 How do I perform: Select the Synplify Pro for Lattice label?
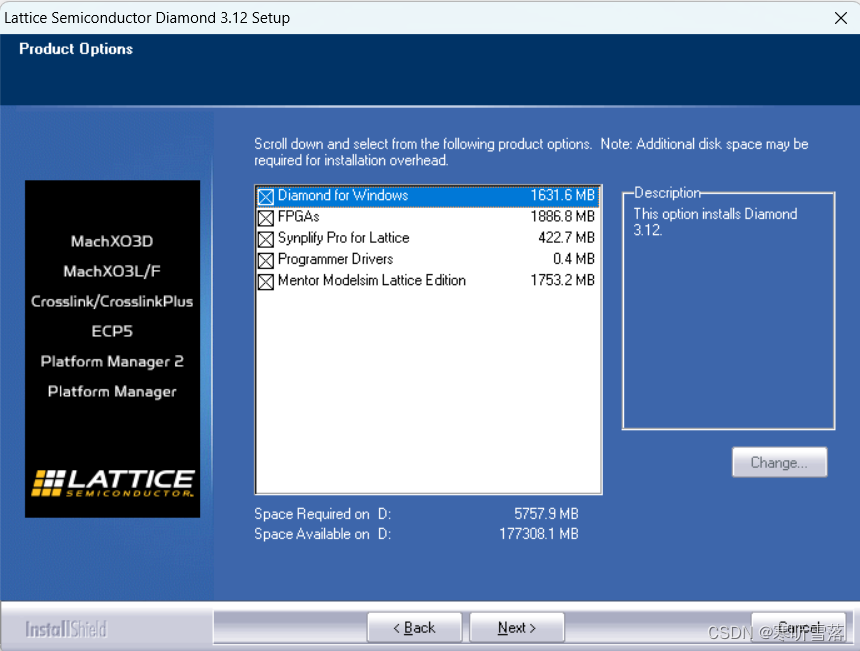343,238
